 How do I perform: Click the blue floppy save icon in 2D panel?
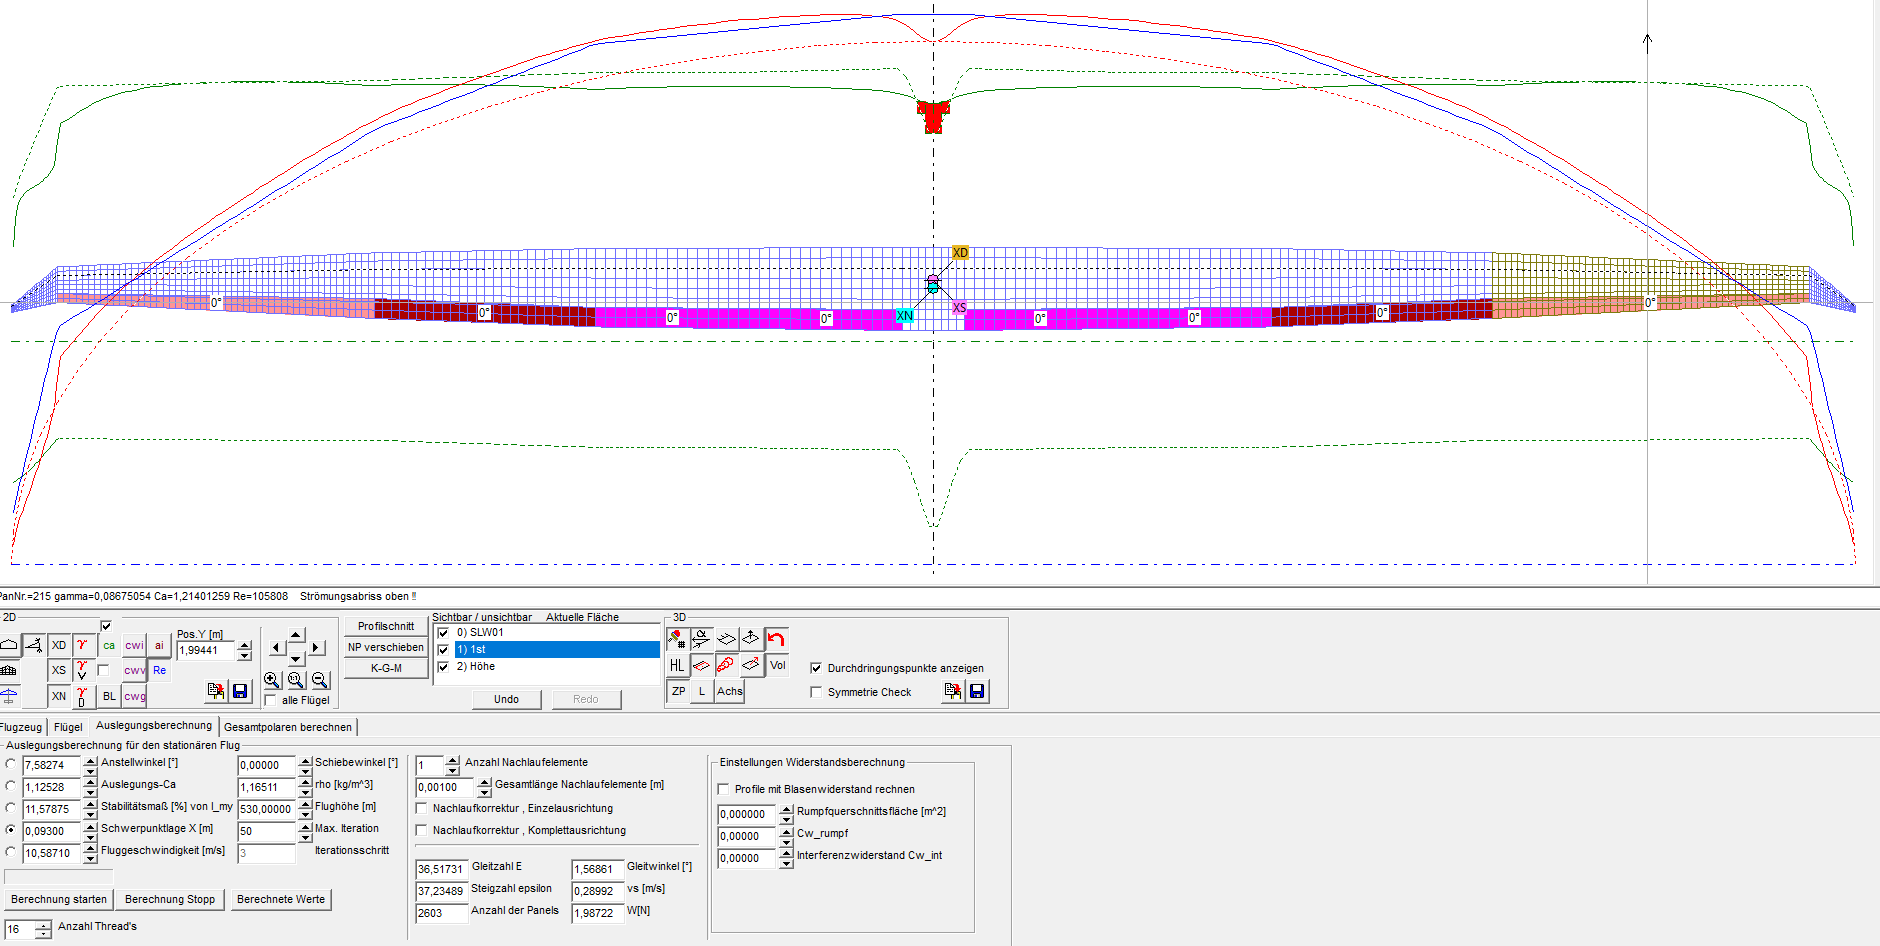point(240,691)
